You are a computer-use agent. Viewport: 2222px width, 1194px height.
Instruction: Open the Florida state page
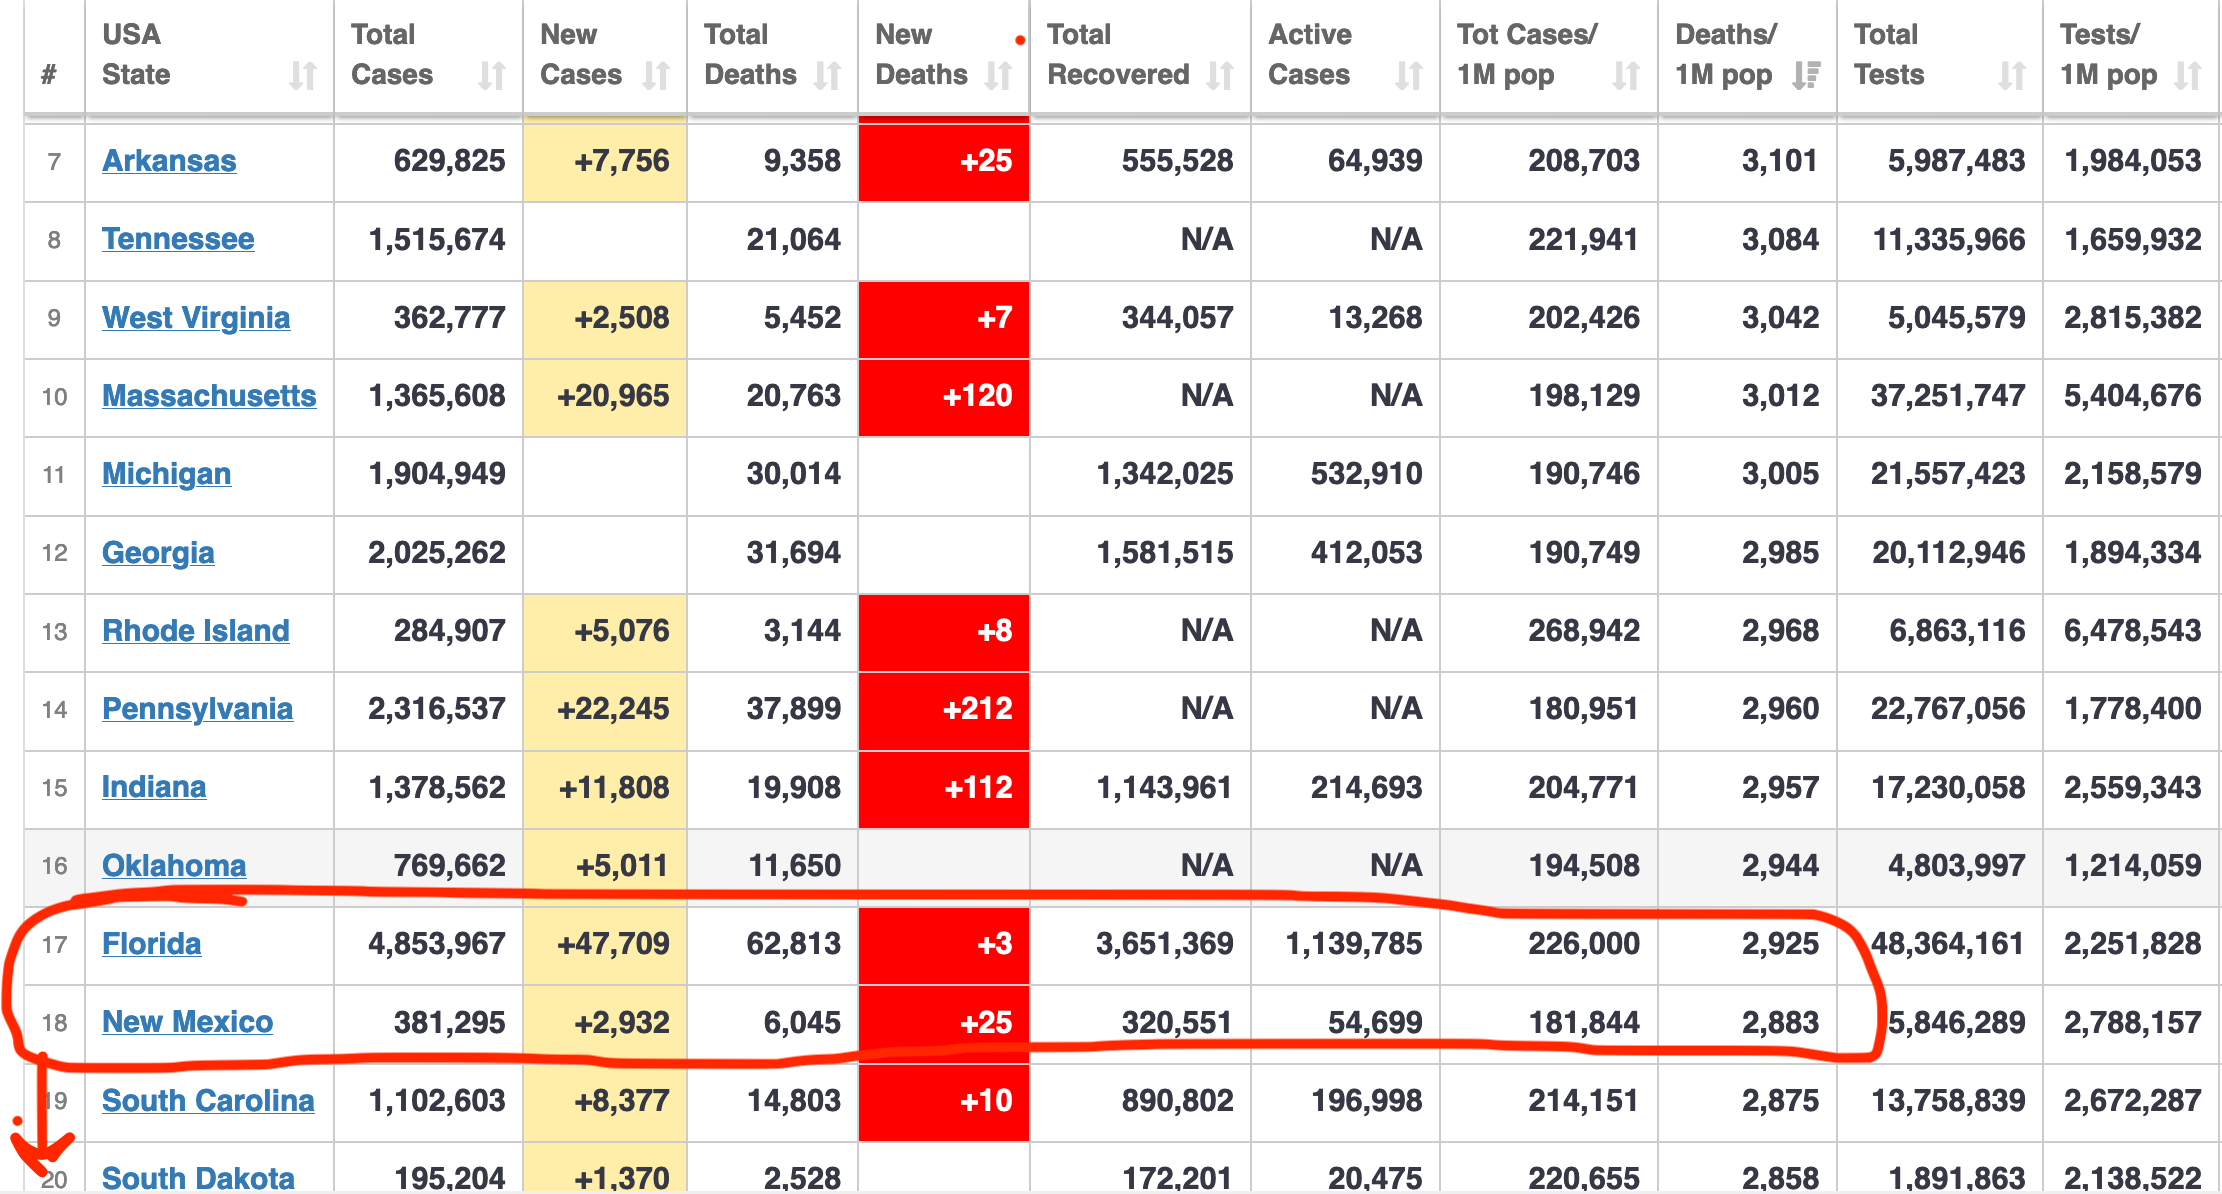tap(151, 944)
